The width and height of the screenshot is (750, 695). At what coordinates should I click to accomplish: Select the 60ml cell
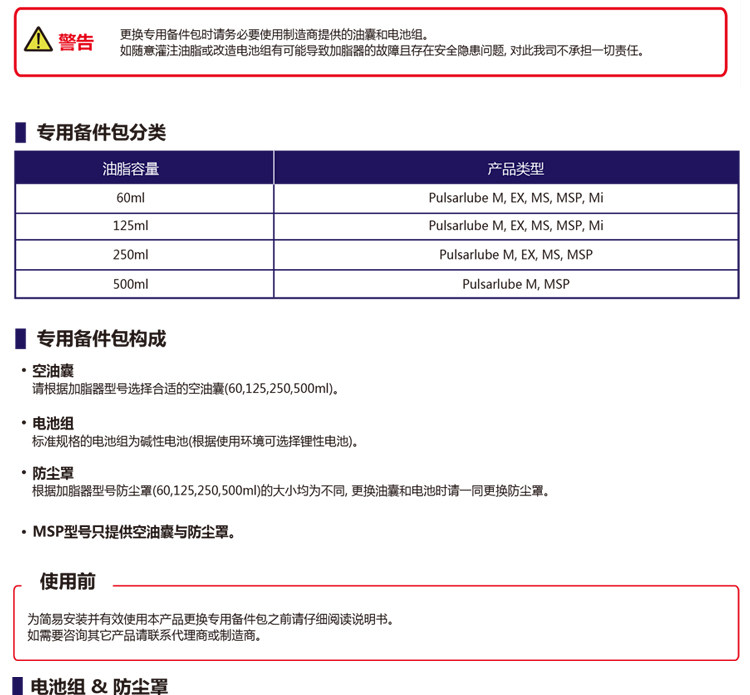pyautogui.click(x=144, y=198)
